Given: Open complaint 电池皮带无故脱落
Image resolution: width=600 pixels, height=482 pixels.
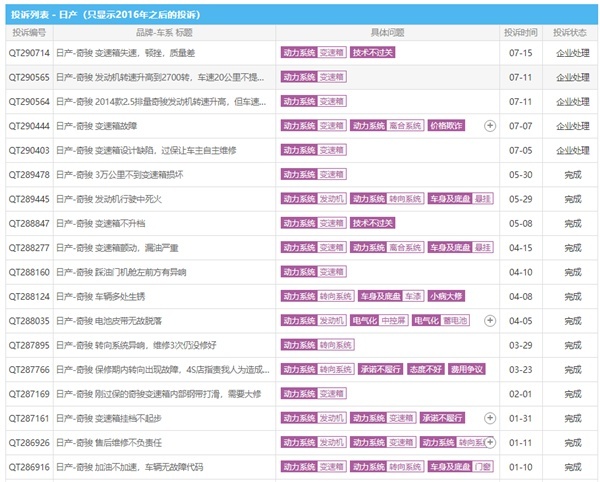Looking at the screenshot, I should [109, 321].
